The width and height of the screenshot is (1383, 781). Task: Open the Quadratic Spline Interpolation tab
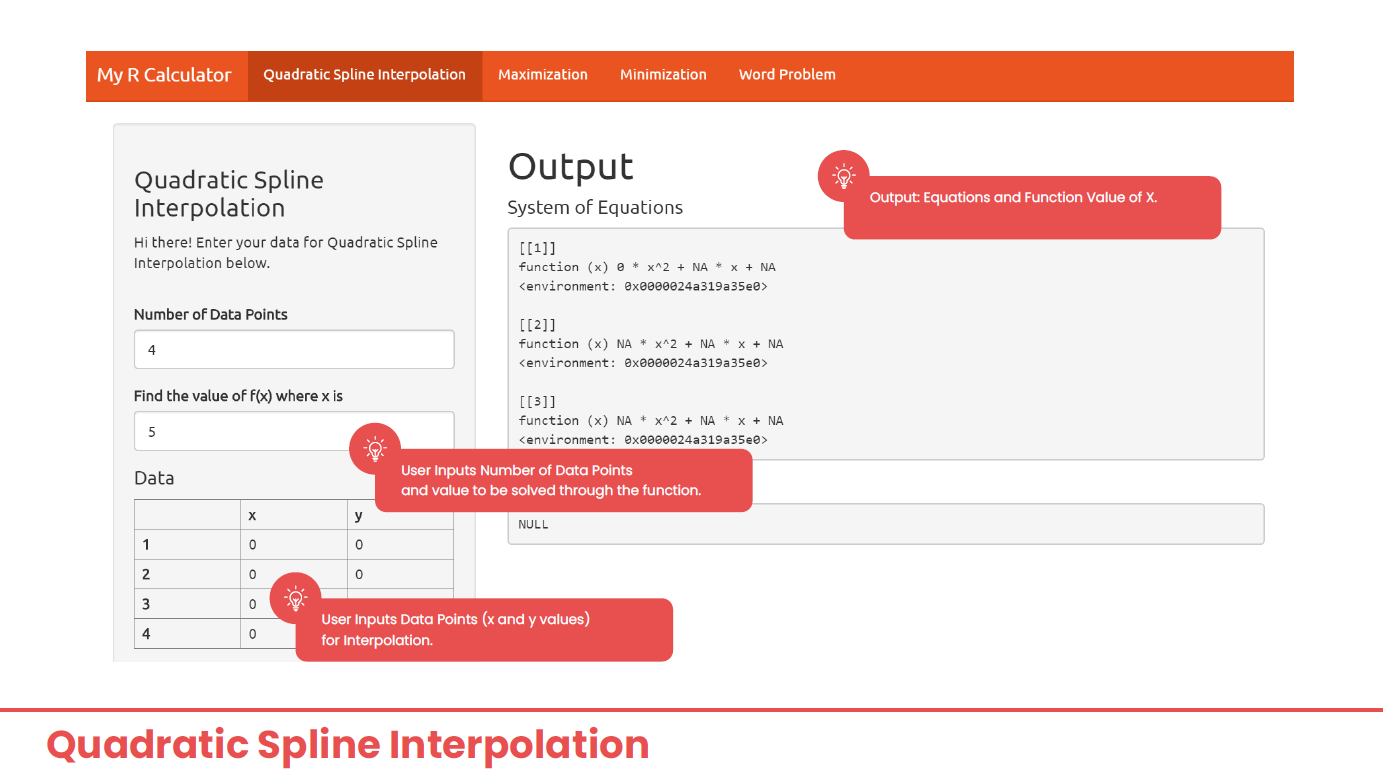point(365,75)
